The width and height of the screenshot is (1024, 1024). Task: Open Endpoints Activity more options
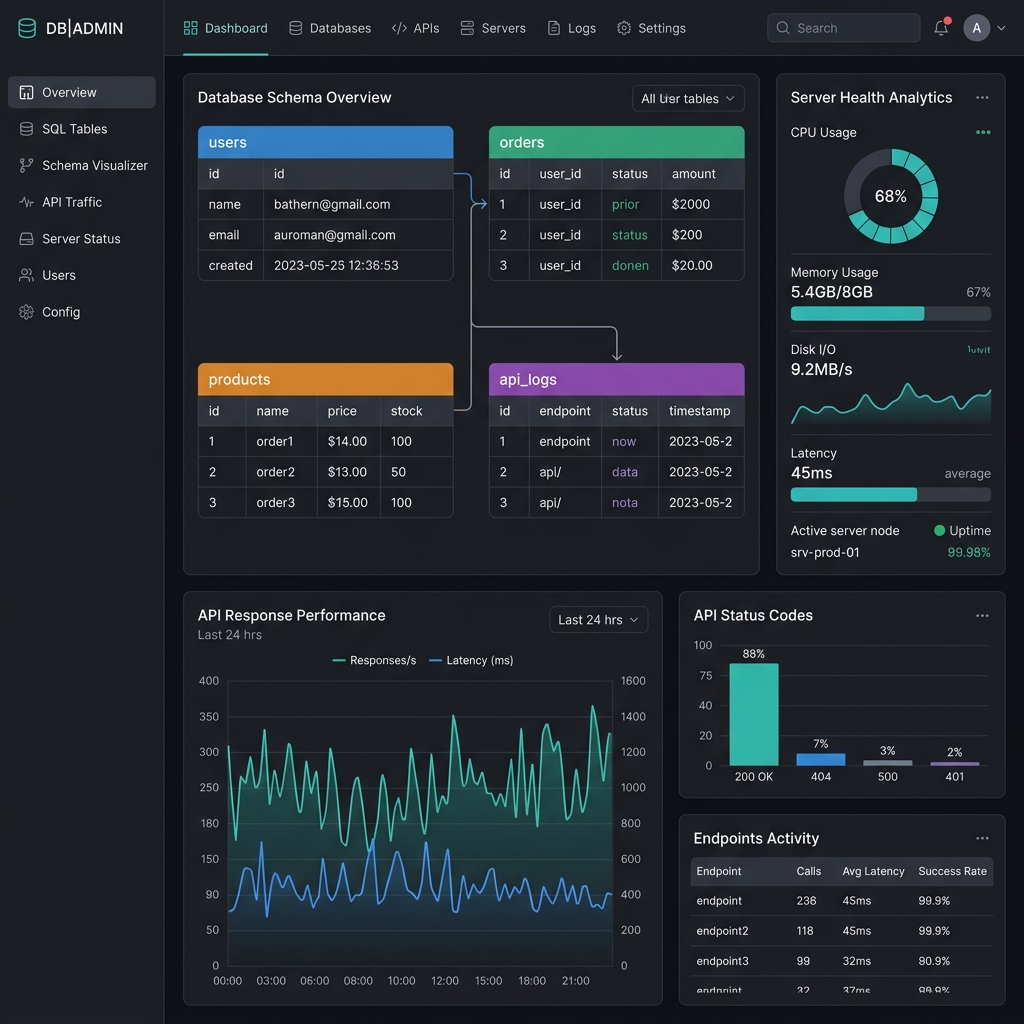point(982,839)
